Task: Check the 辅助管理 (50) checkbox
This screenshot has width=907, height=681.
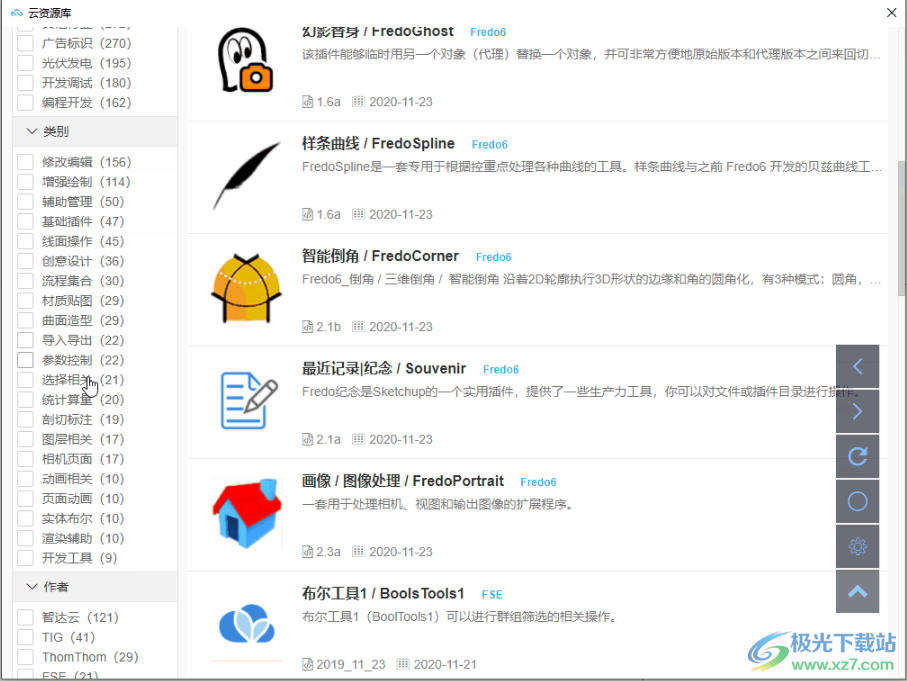Action: coord(25,201)
